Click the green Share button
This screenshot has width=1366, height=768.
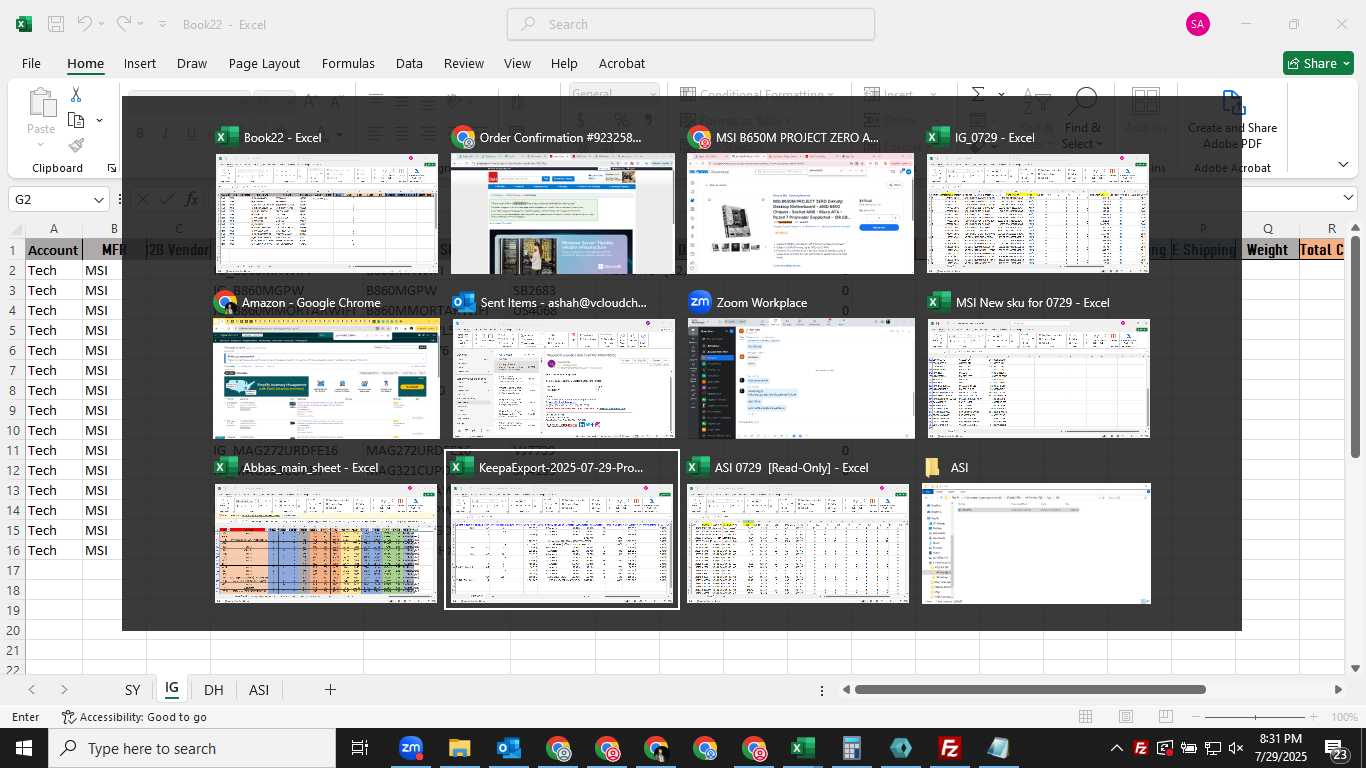pyautogui.click(x=1318, y=63)
